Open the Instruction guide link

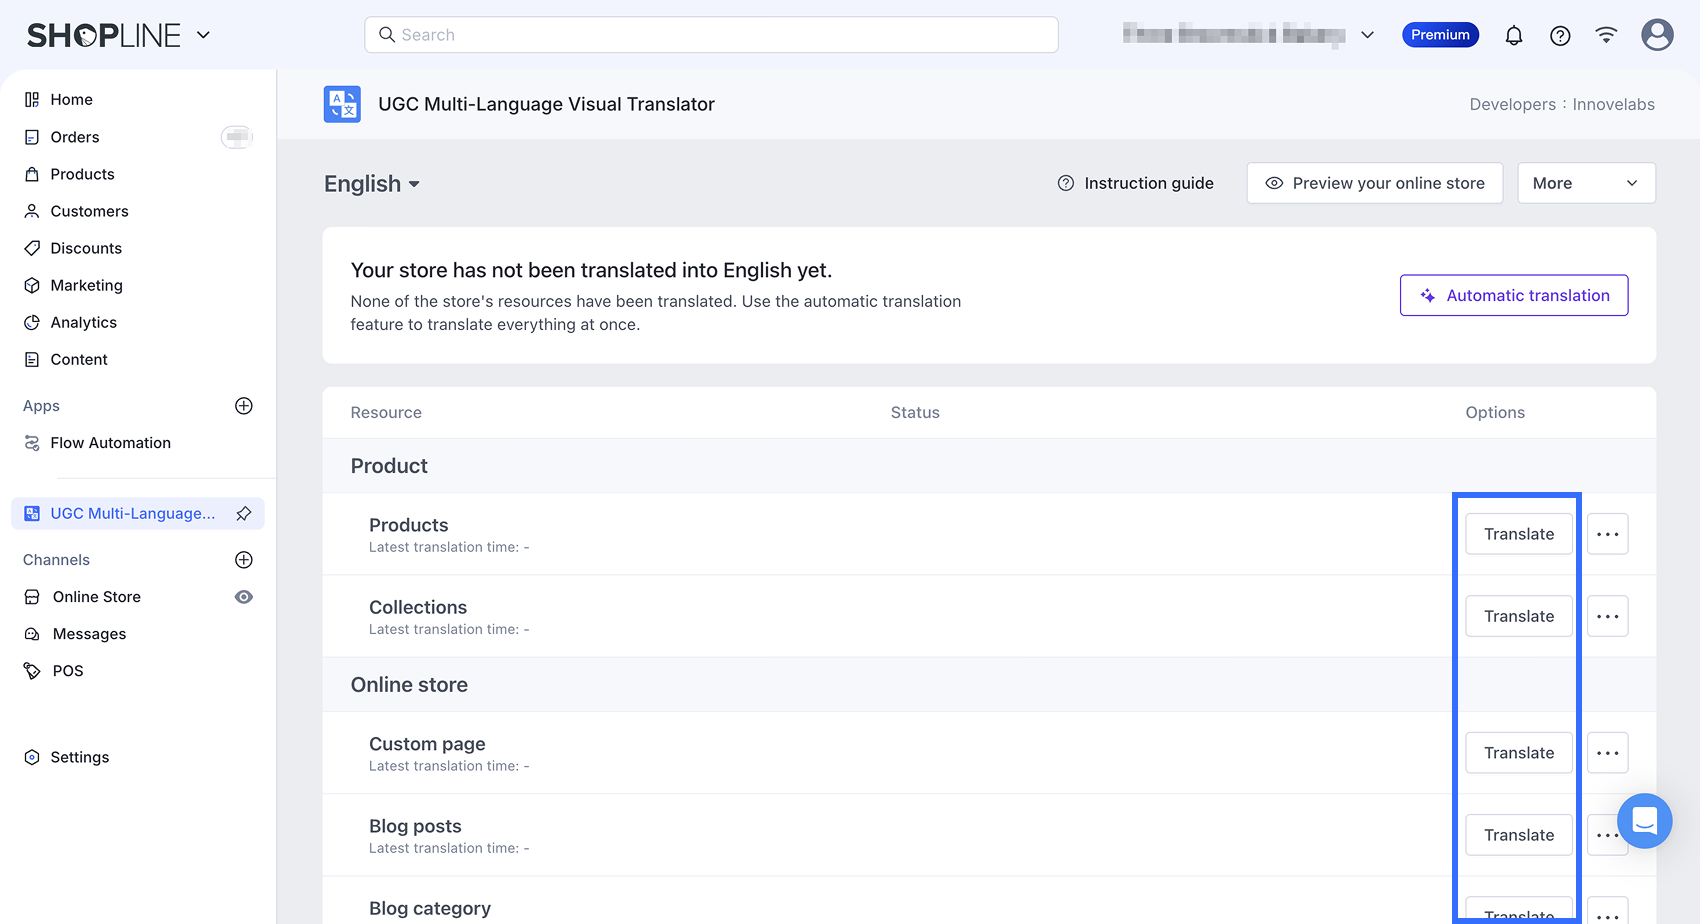[1135, 183]
